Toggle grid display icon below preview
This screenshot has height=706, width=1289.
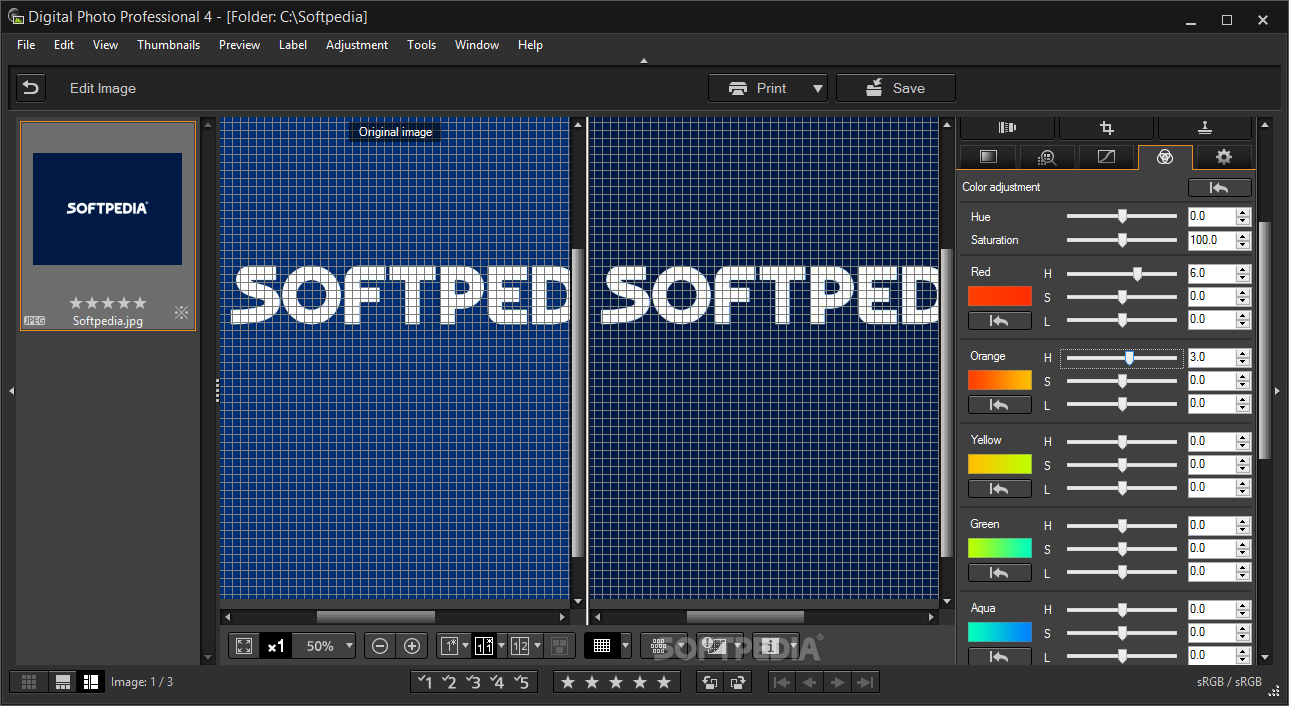pyautogui.click(x=602, y=646)
